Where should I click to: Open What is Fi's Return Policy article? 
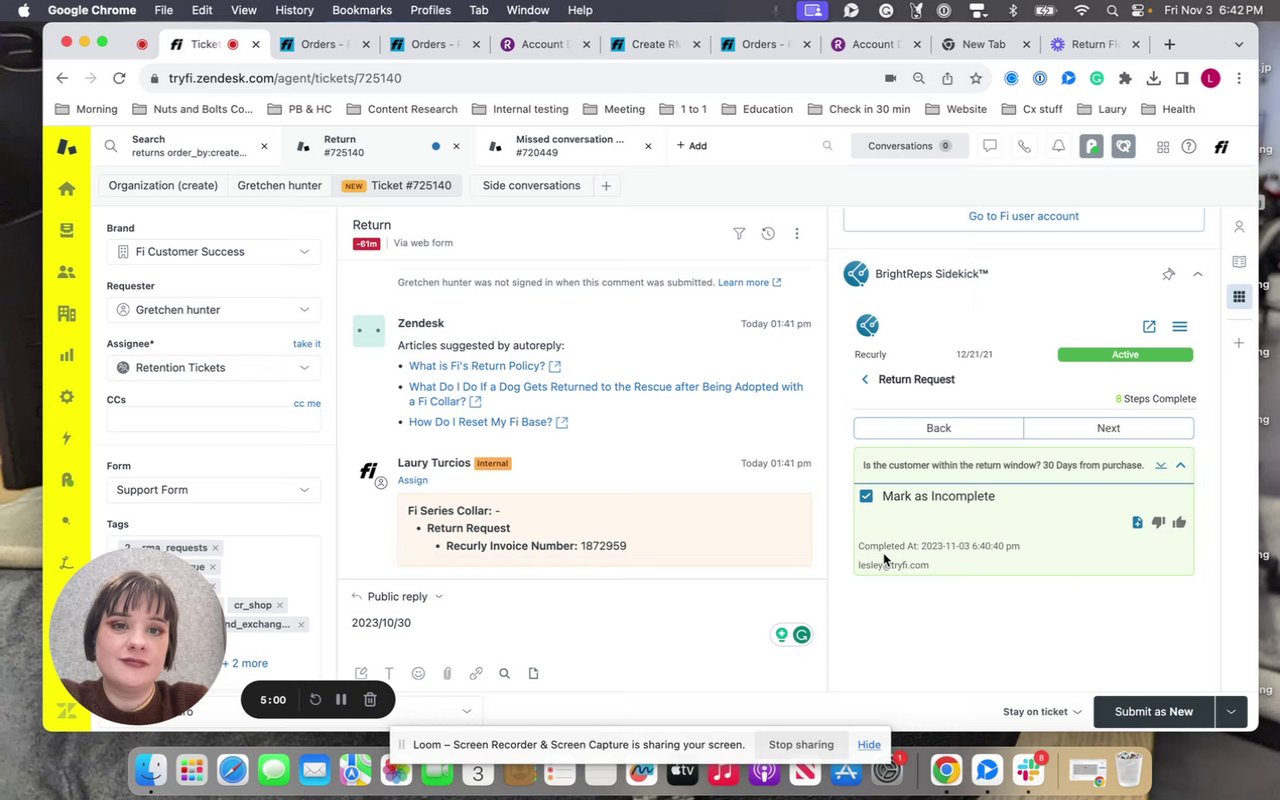coord(484,366)
